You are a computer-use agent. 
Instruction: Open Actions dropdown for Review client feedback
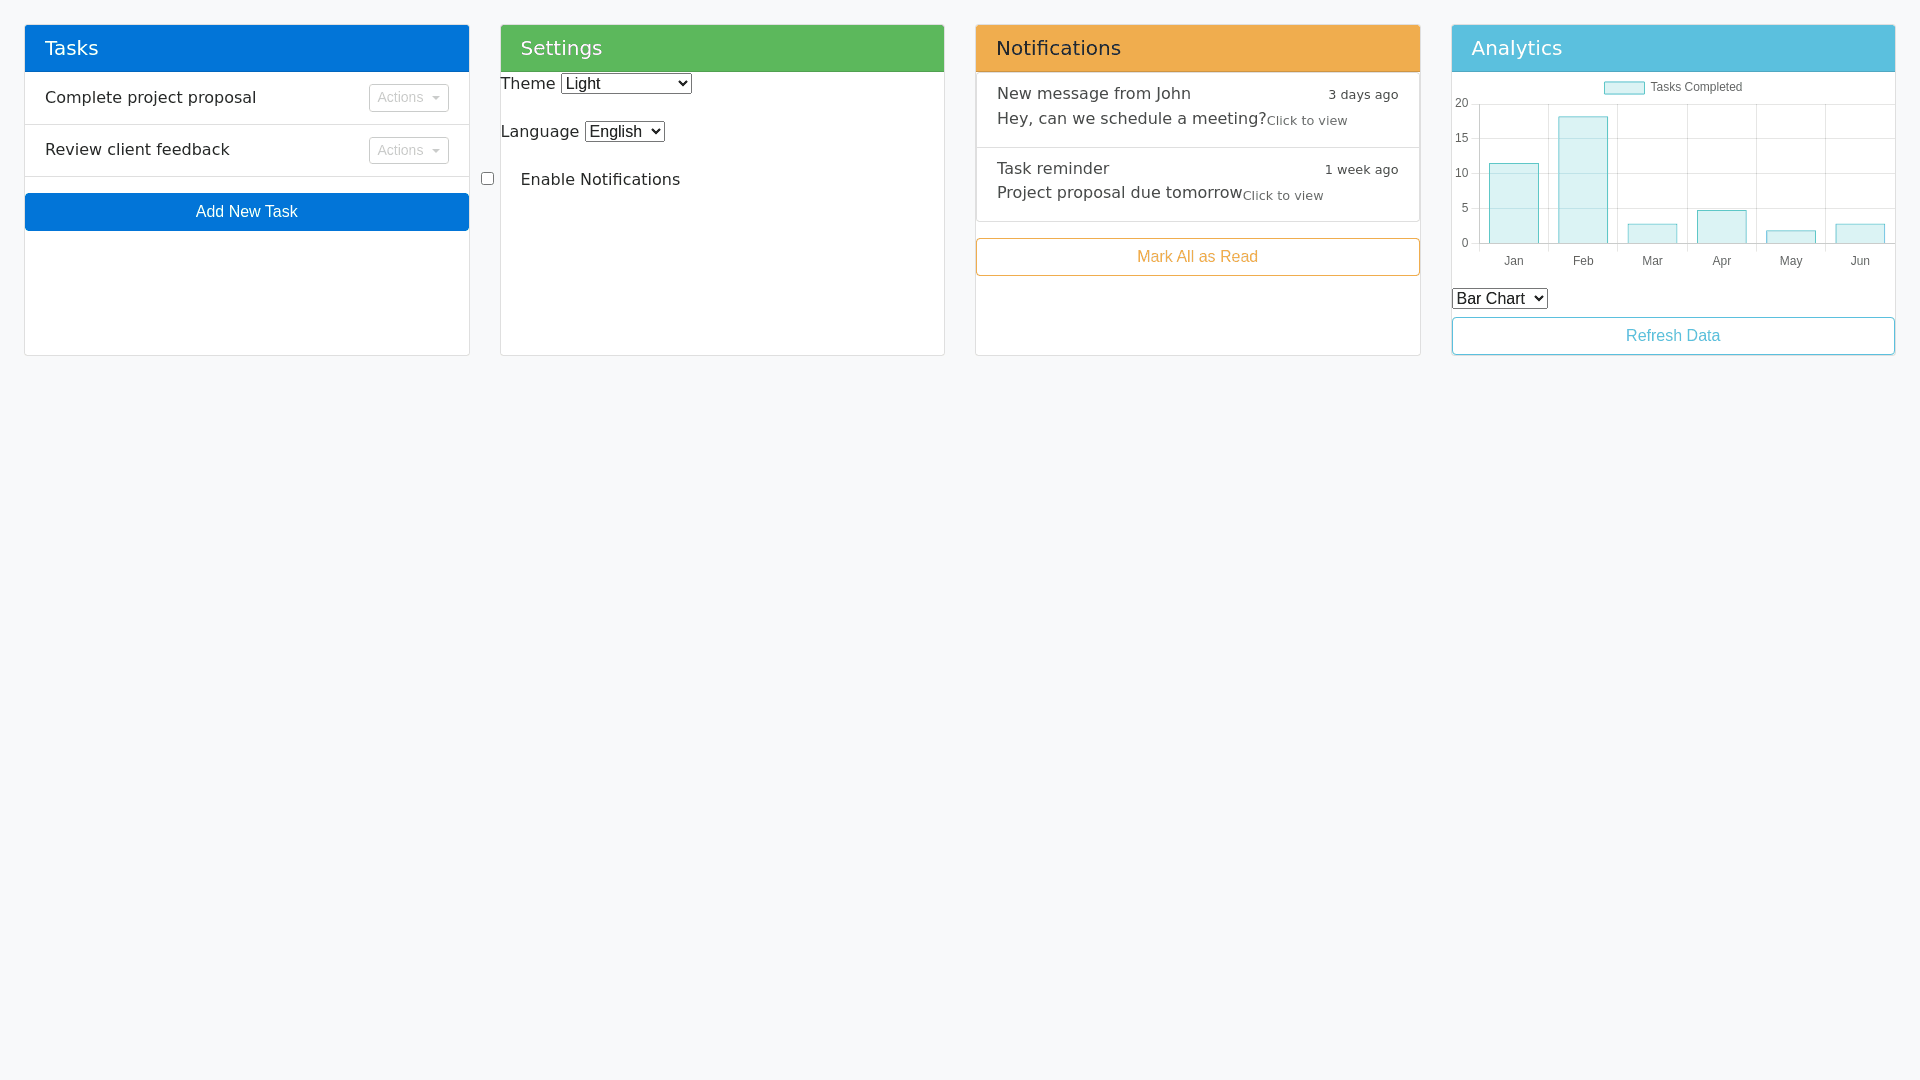408,150
